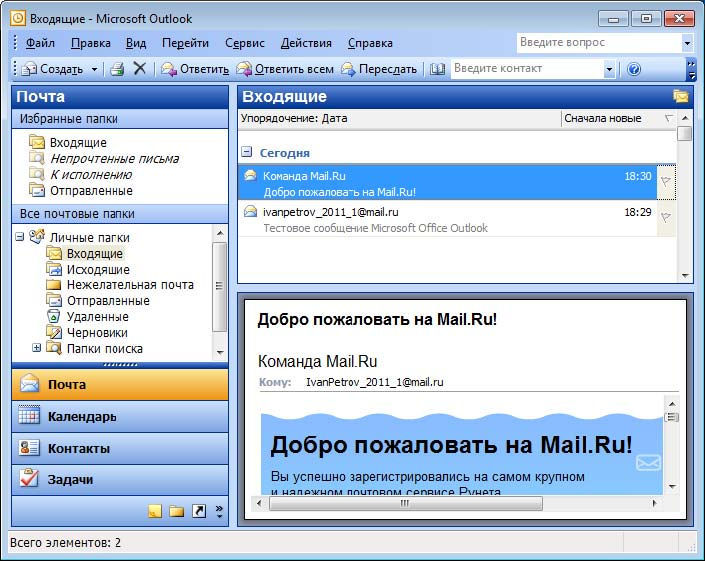
Task: Collapse the Личные папки tree
Action: pyautogui.click(x=19, y=236)
